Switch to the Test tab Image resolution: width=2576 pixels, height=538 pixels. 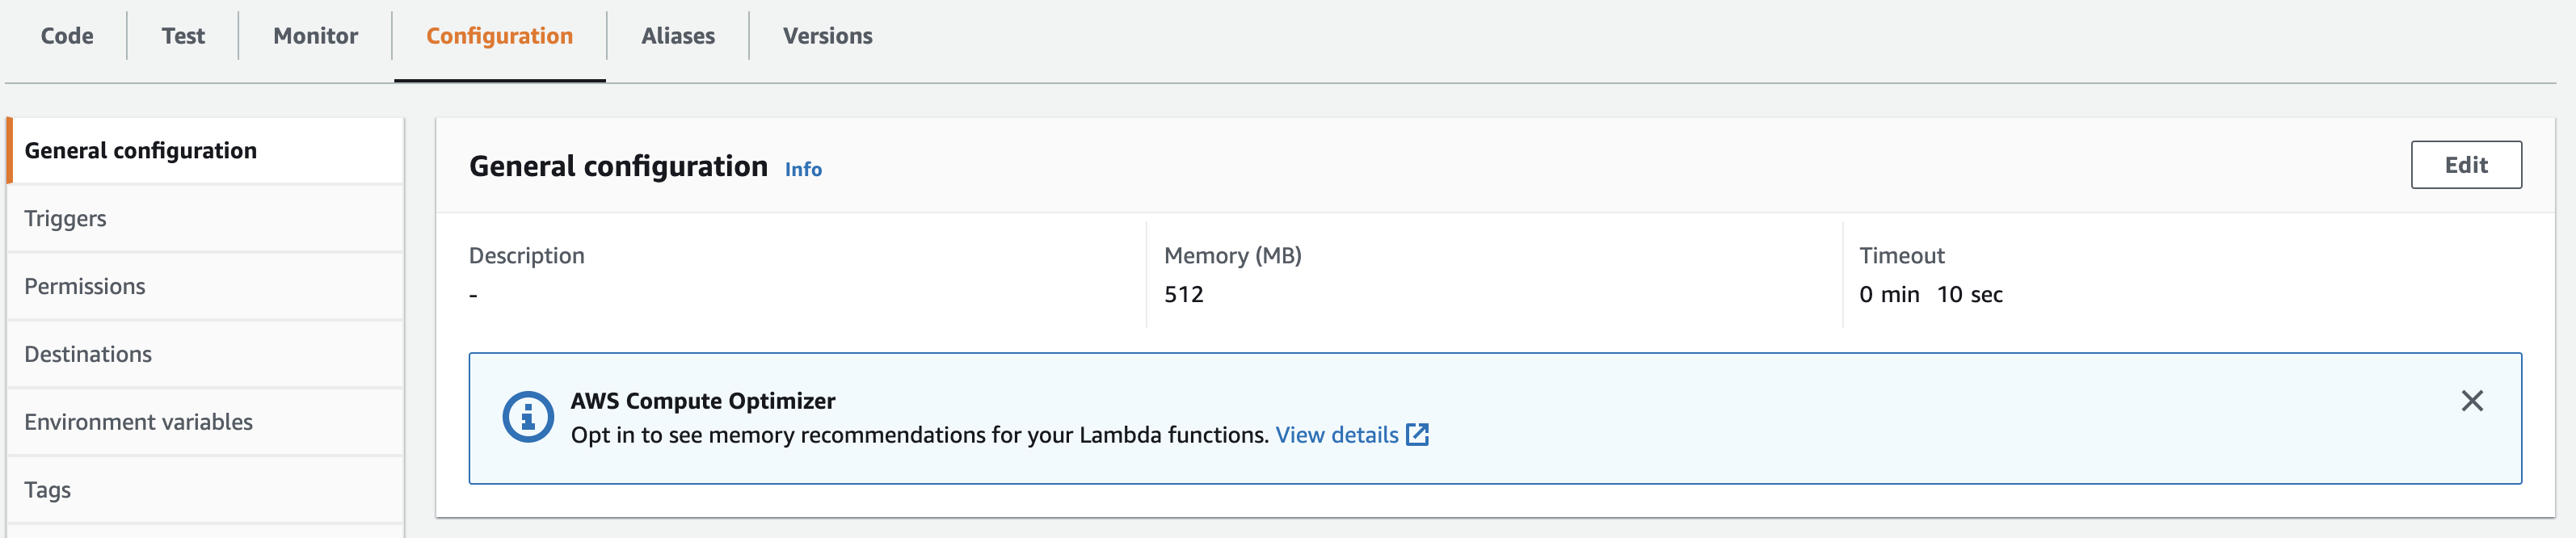(x=183, y=36)
